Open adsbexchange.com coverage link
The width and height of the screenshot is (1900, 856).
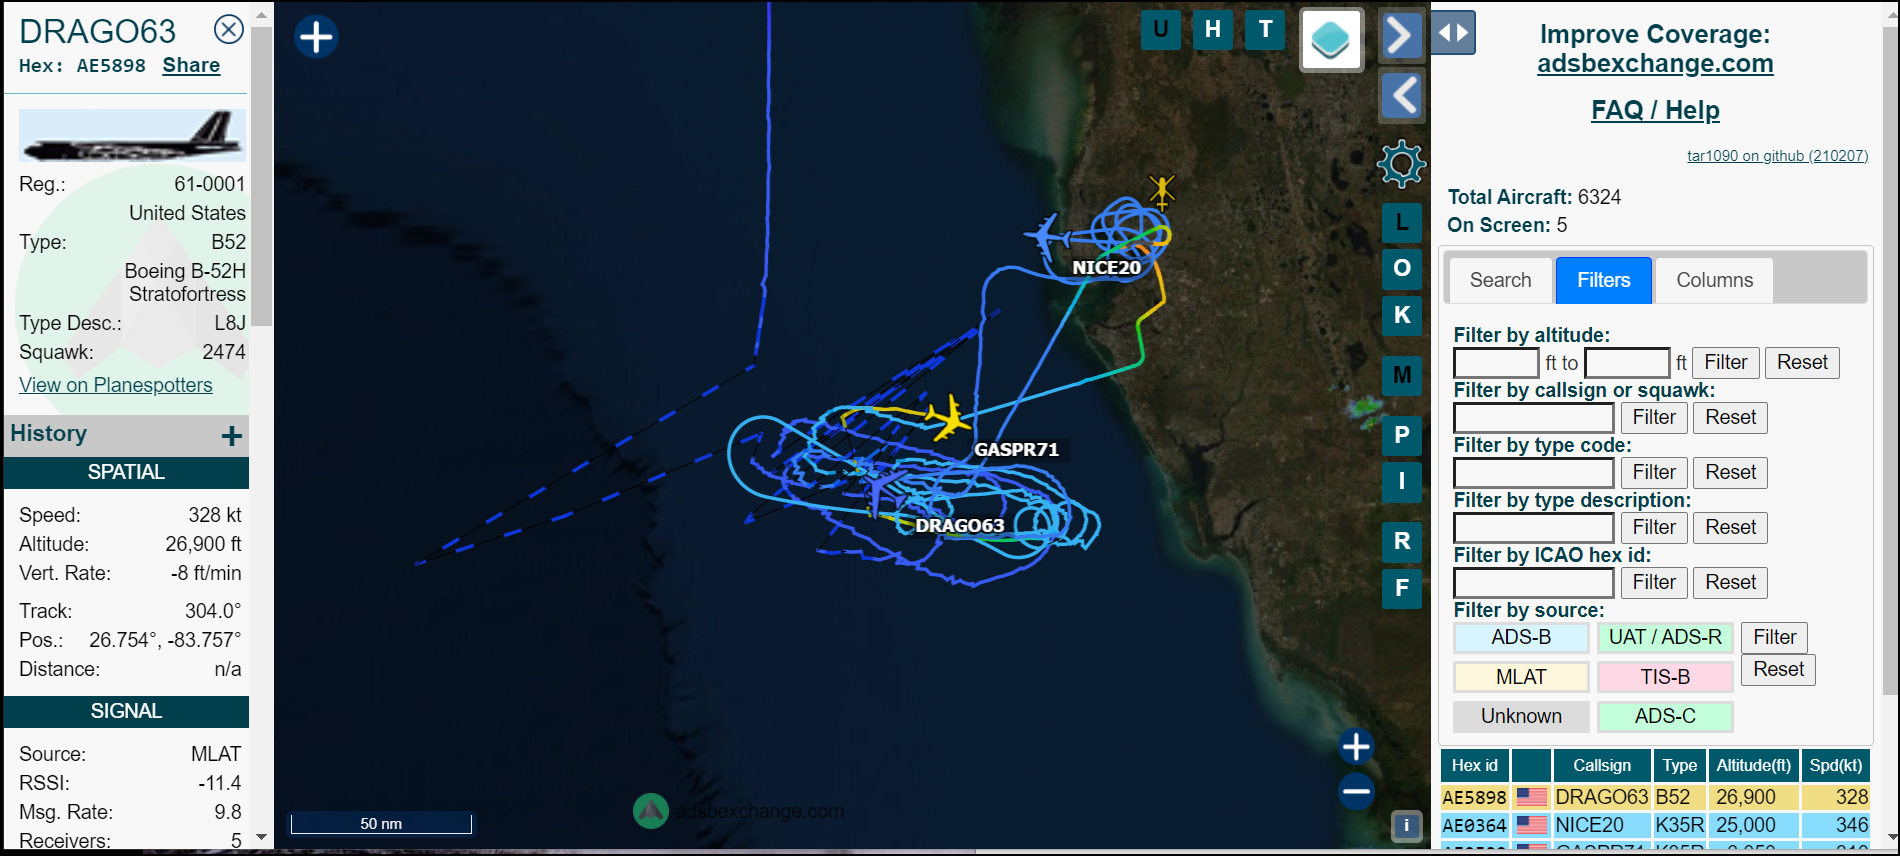(1655, 64)
